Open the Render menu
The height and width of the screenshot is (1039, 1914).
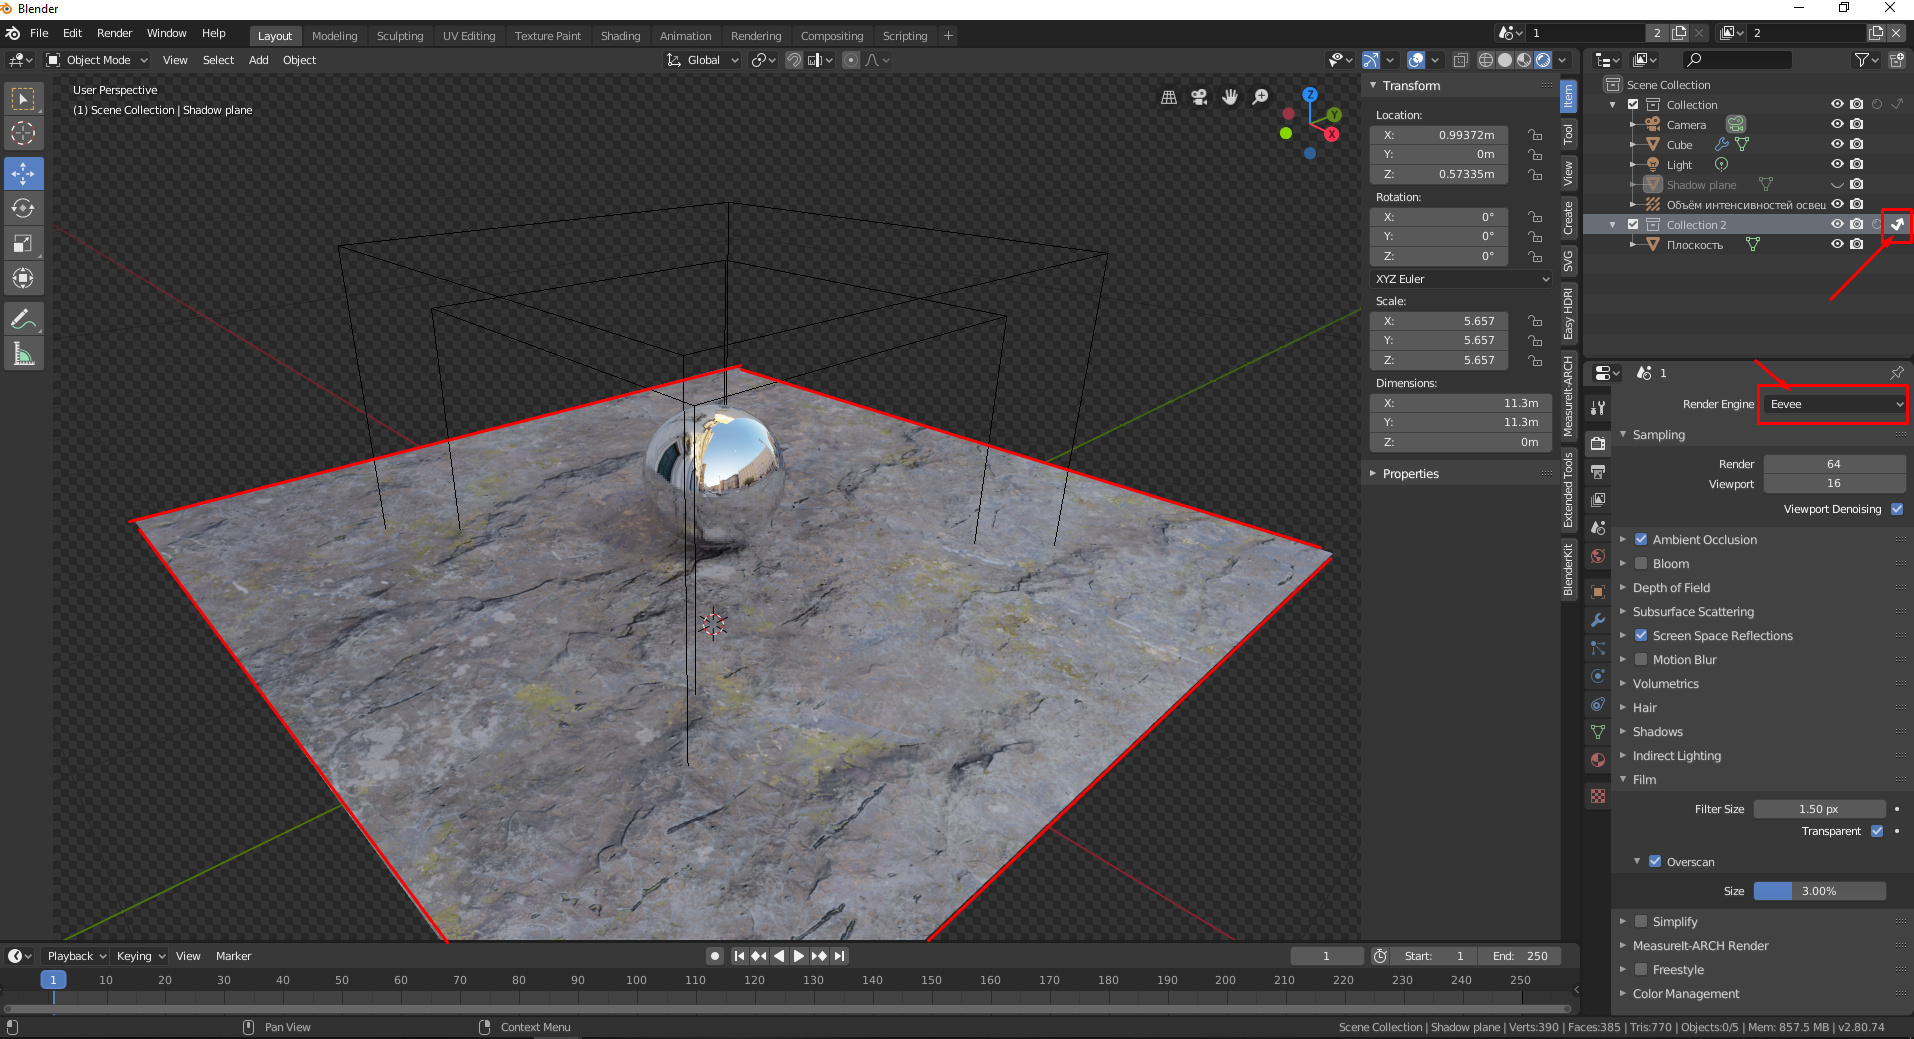(114, 33)
